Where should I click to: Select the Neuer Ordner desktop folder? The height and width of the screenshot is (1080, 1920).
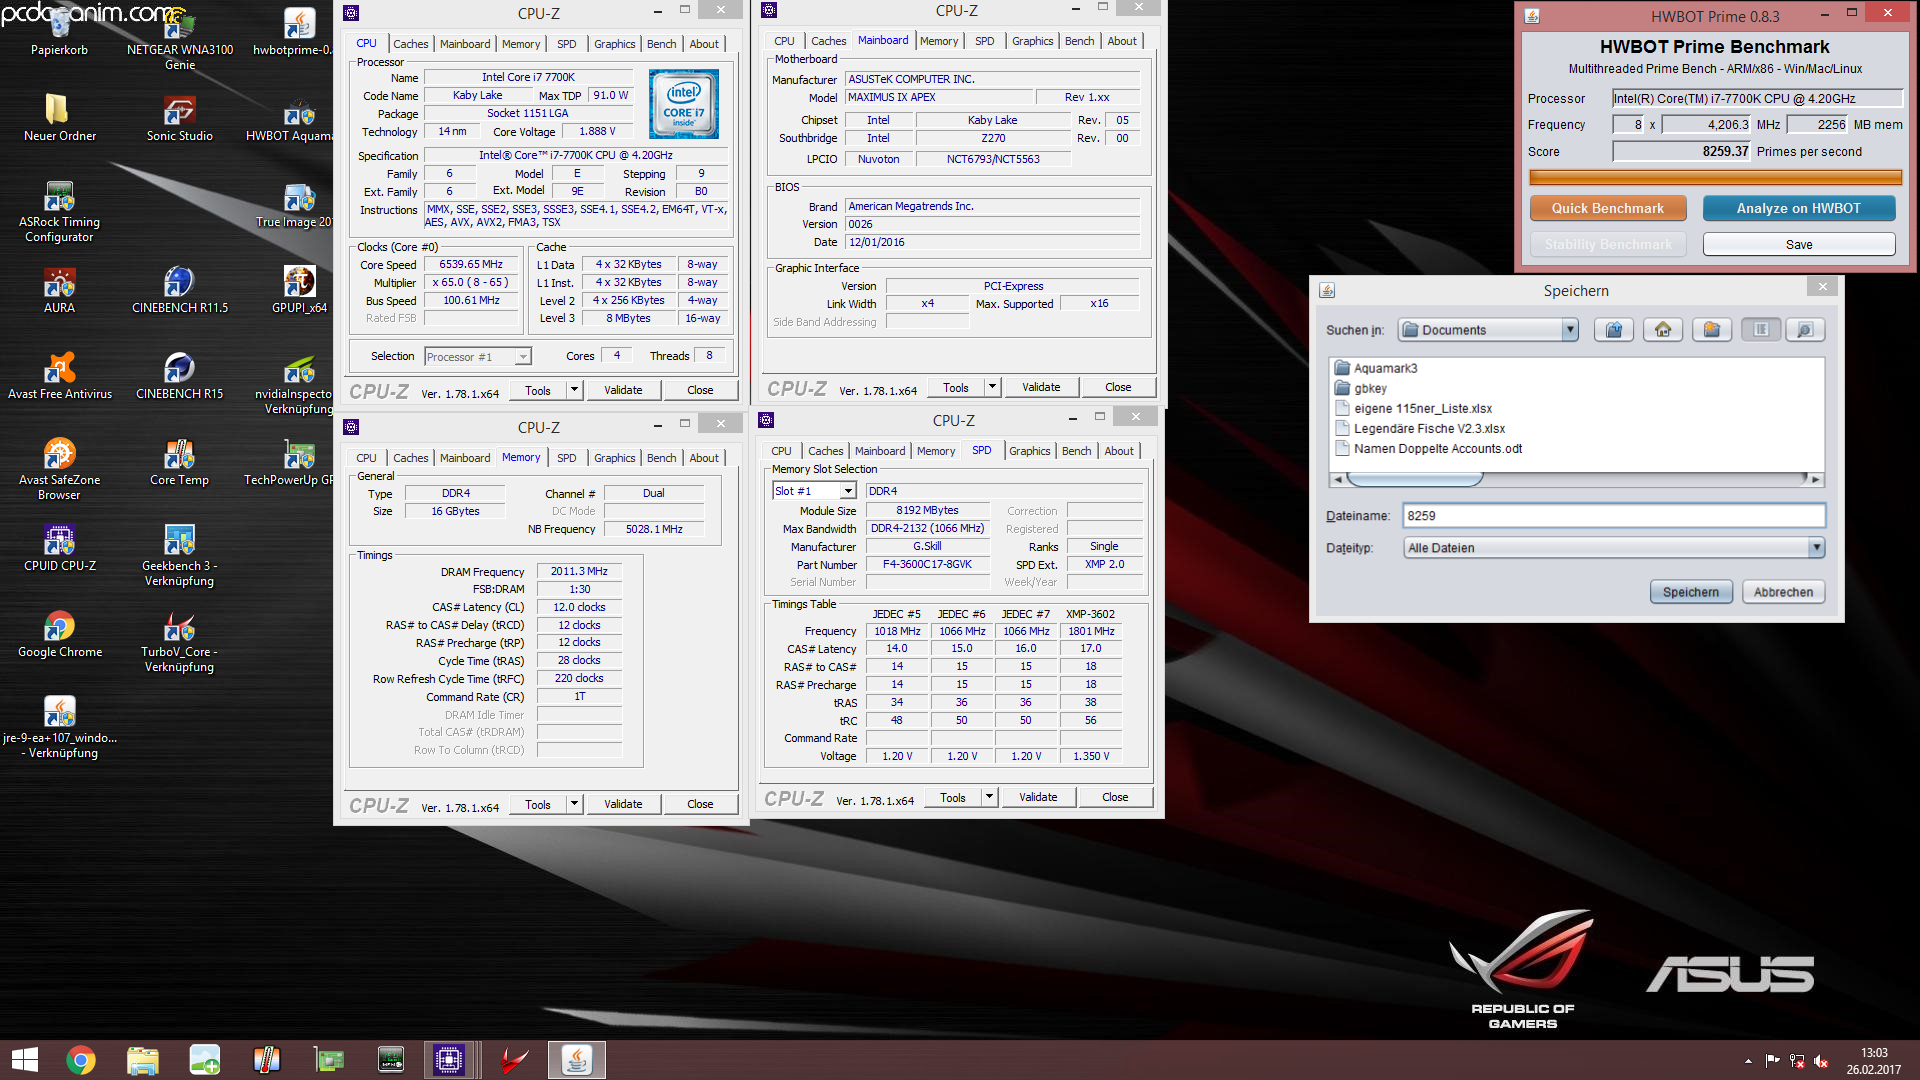[59, 116]
